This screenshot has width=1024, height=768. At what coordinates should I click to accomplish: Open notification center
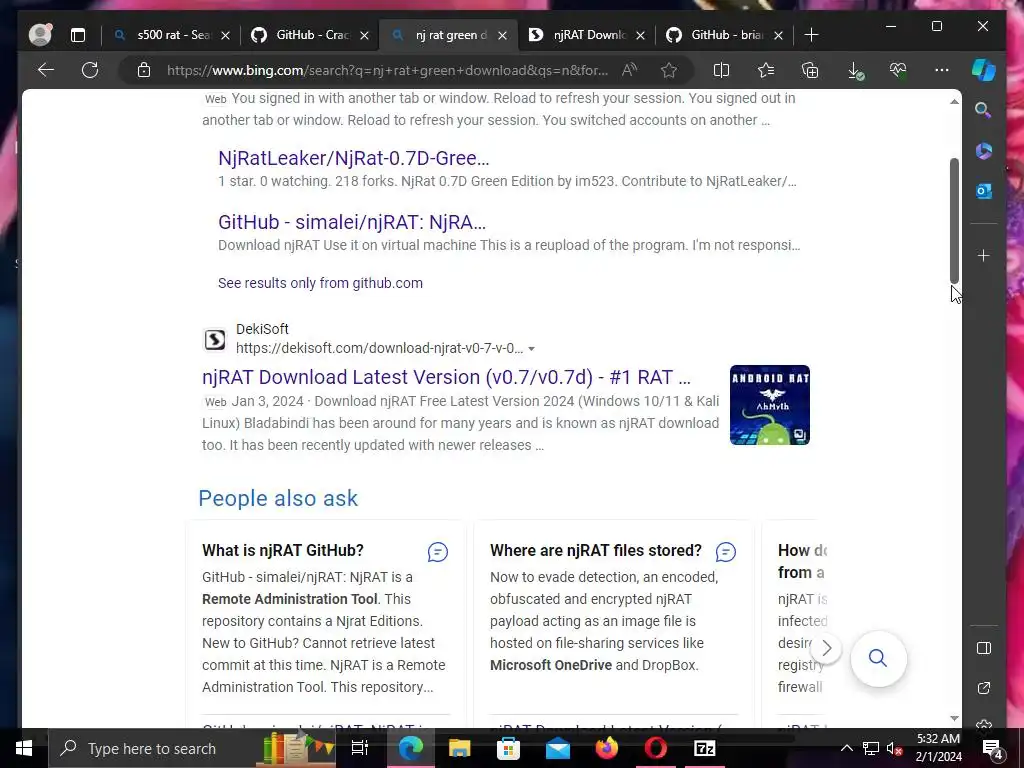pos(992,748)
